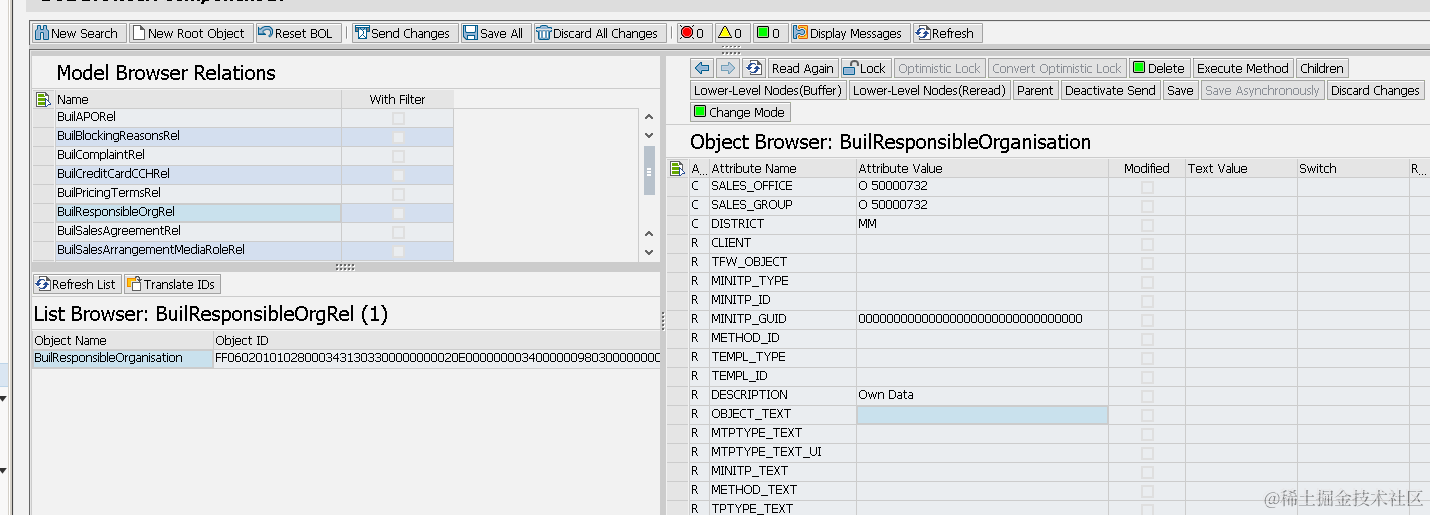Start a New Search
The width and height of the screenshot is (1430, 515).
pyautogui.click(x=78, y=33)
